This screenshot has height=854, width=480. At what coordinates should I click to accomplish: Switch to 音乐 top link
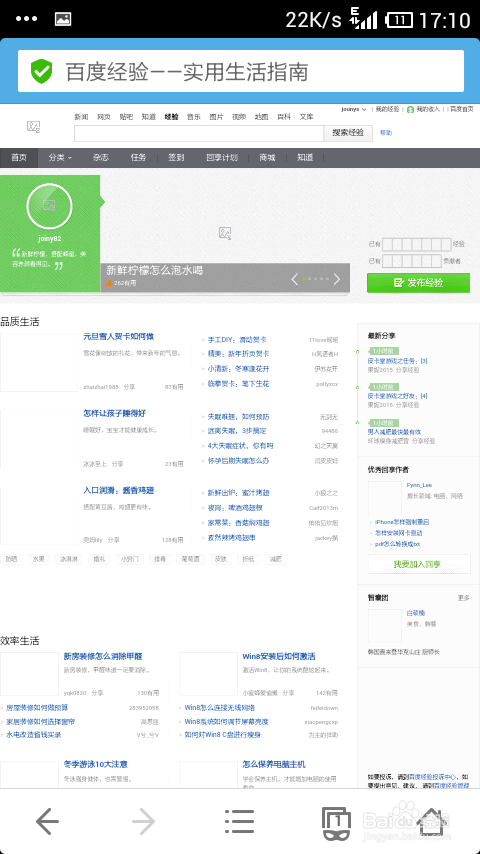coord(194,117)
